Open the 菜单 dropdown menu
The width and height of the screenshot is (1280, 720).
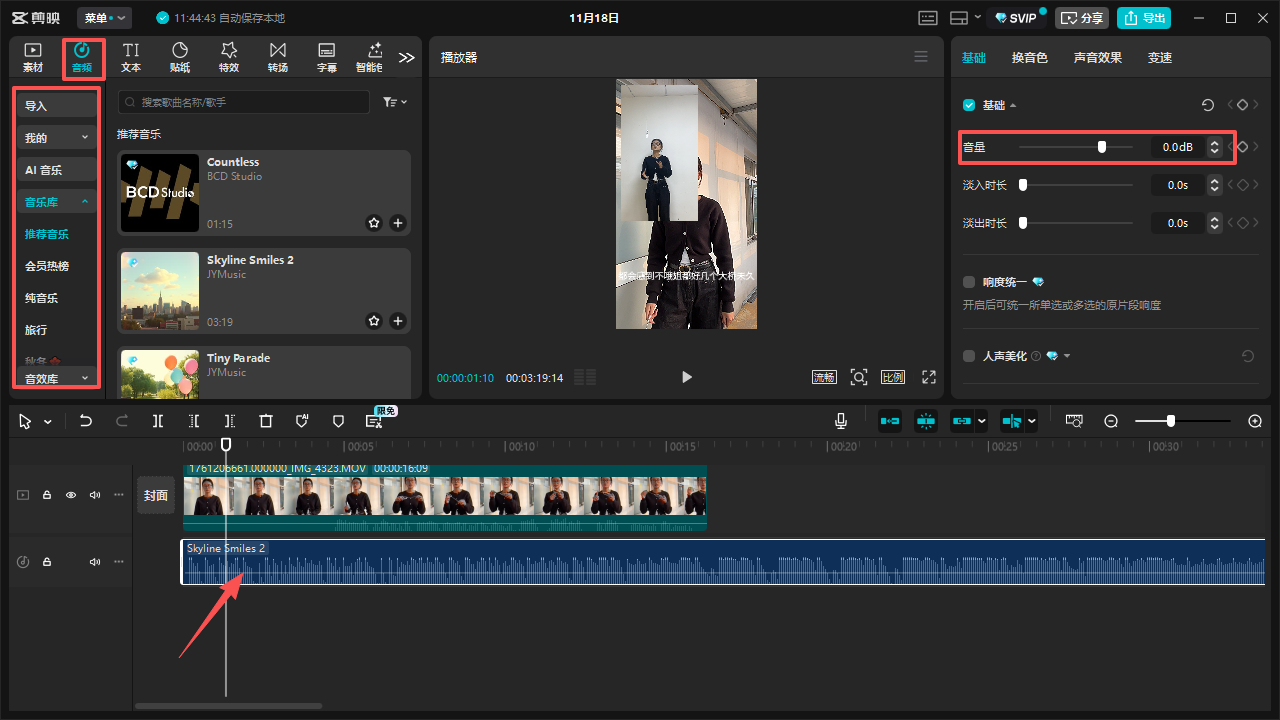(x=104, y=18)
